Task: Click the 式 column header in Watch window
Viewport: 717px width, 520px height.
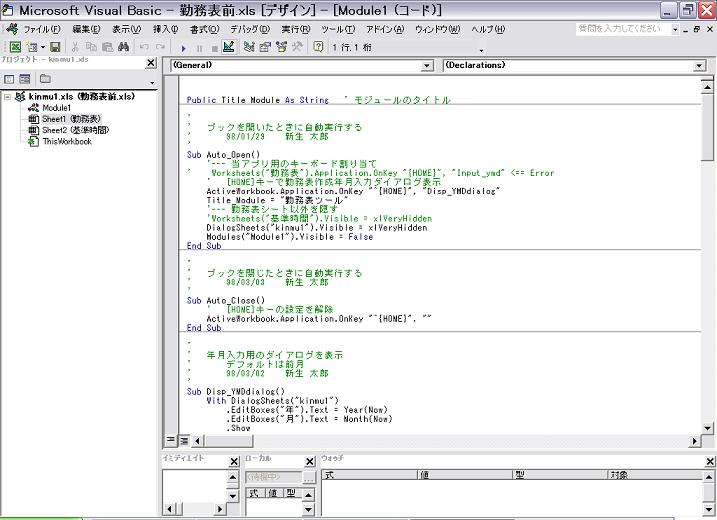Action: (369, 475)
